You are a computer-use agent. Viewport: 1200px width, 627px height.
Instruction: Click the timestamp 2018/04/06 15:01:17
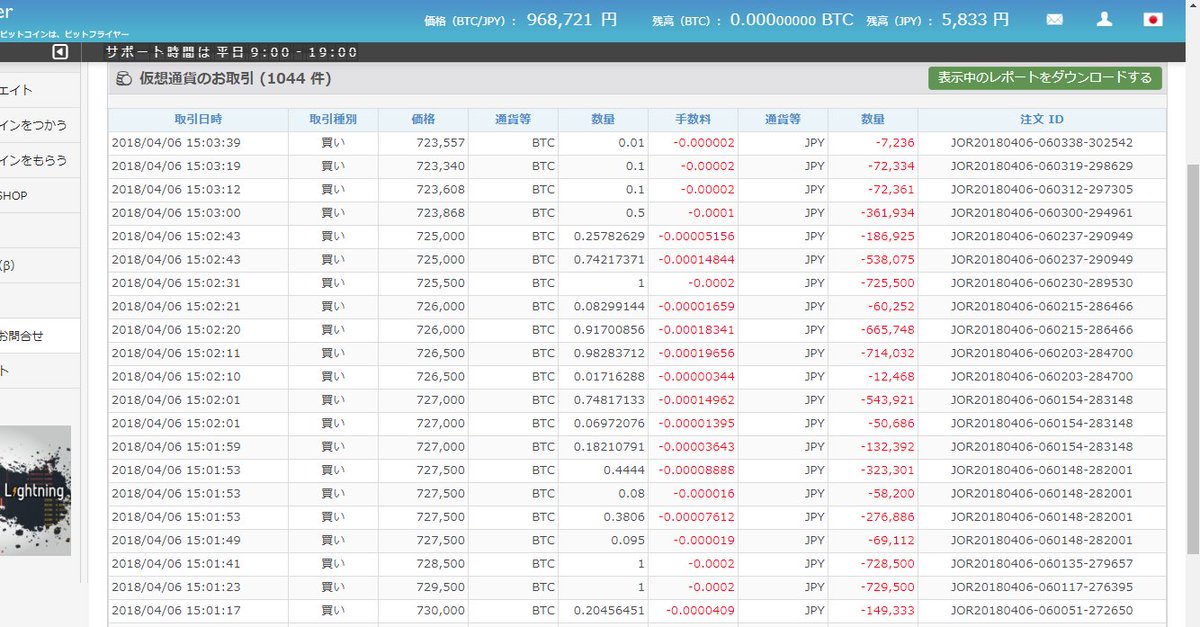click(176, 610)
